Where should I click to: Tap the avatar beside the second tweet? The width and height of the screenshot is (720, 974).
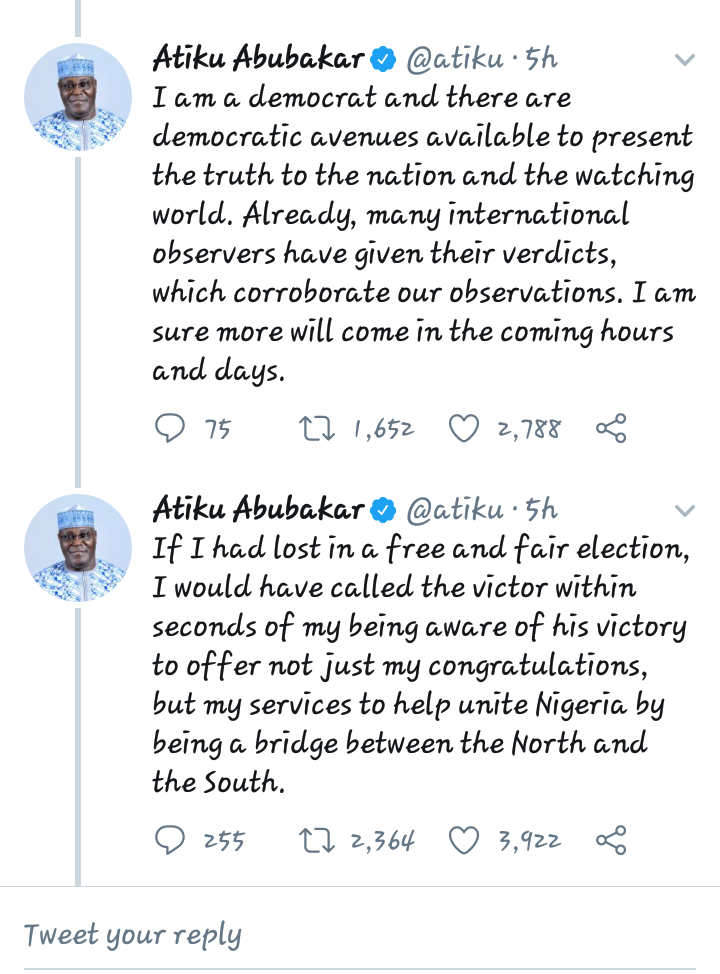coord(78,548)
